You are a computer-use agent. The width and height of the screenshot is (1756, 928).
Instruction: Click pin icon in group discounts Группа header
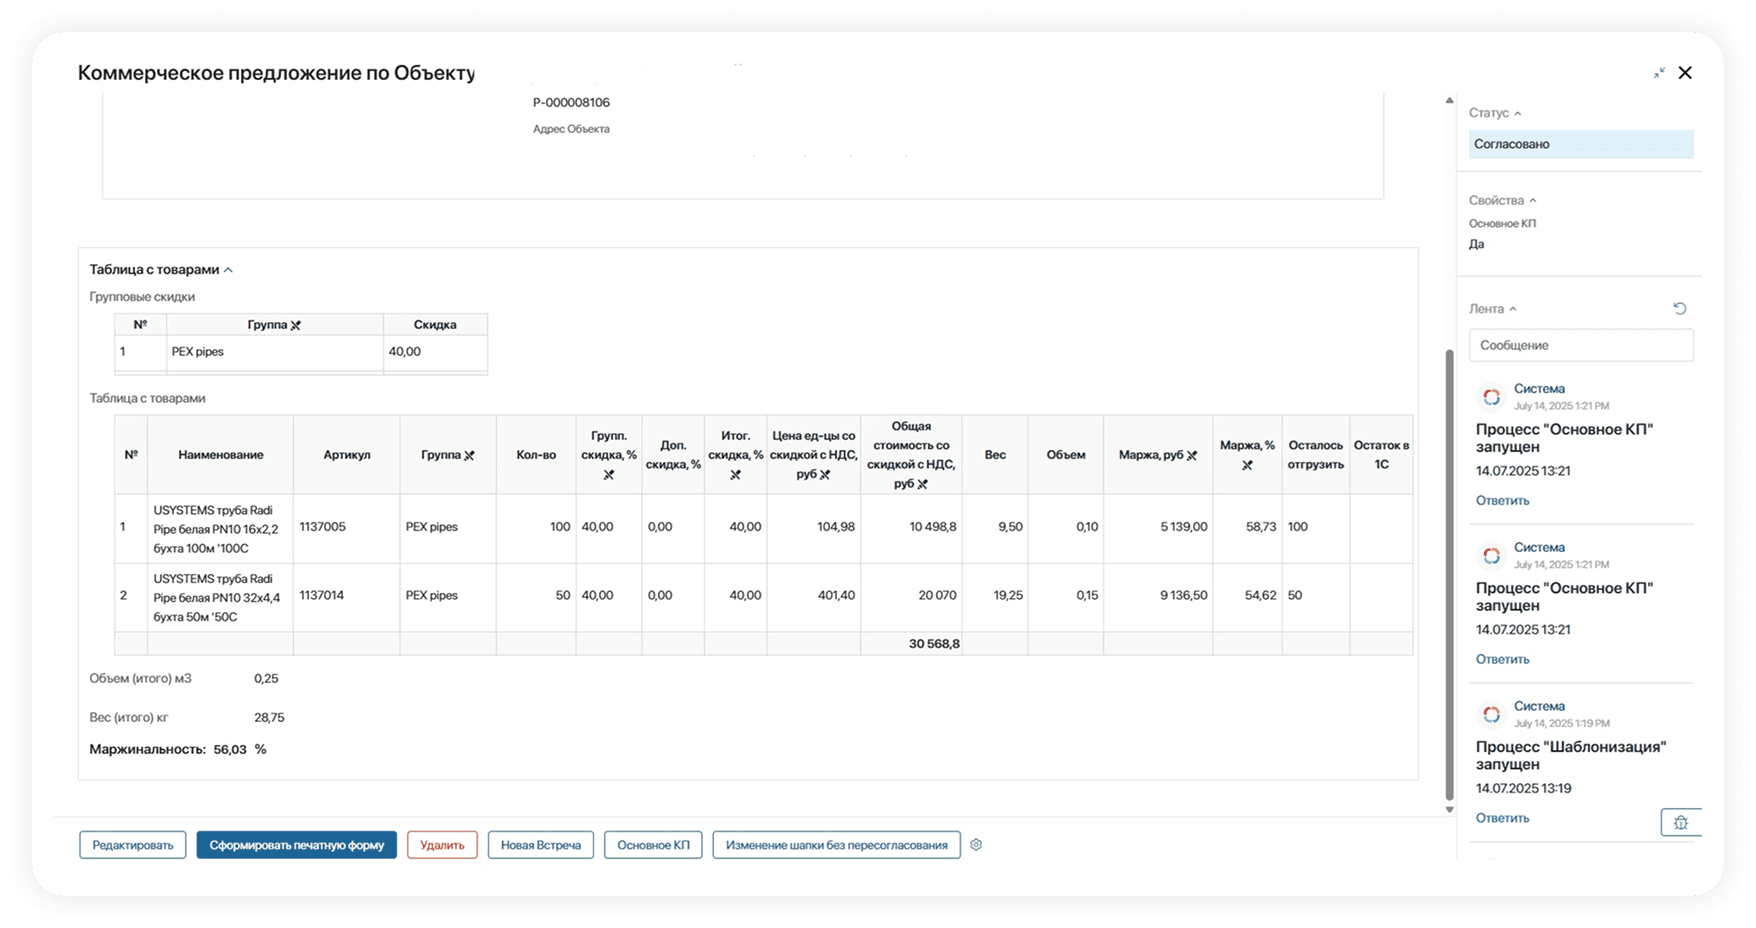pos(296,325)
